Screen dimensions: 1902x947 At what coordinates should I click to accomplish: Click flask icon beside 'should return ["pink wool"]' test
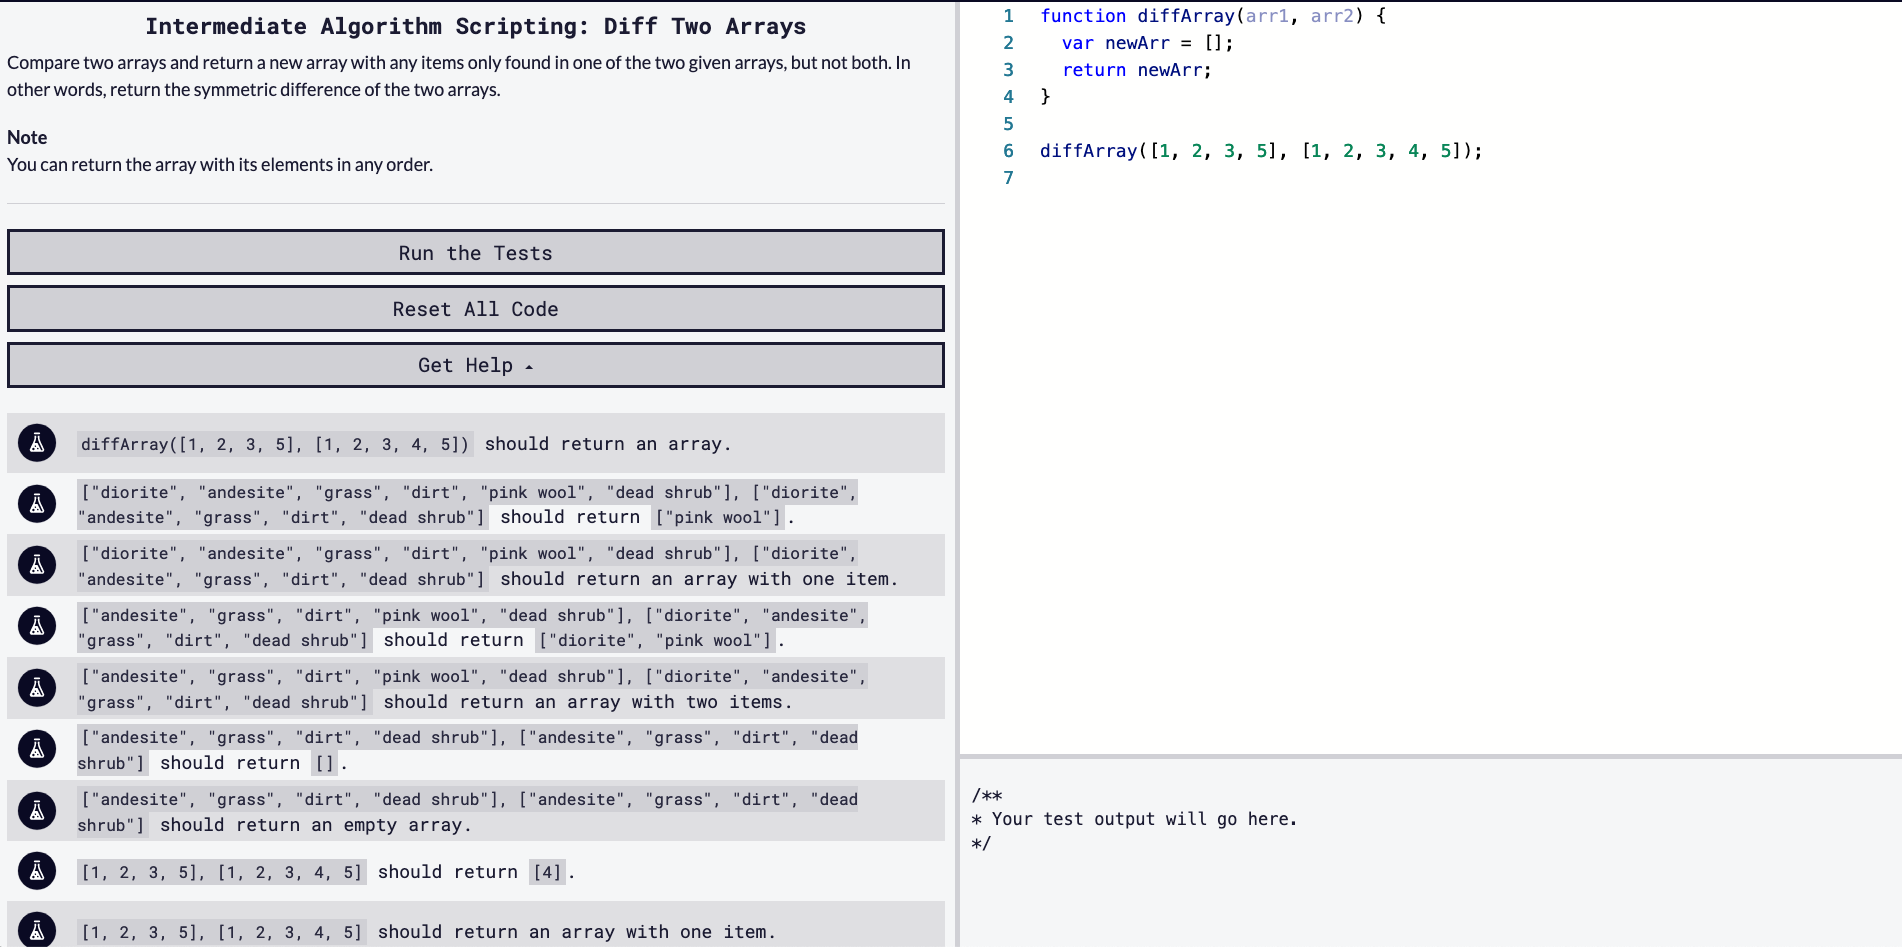click(37, 504)
